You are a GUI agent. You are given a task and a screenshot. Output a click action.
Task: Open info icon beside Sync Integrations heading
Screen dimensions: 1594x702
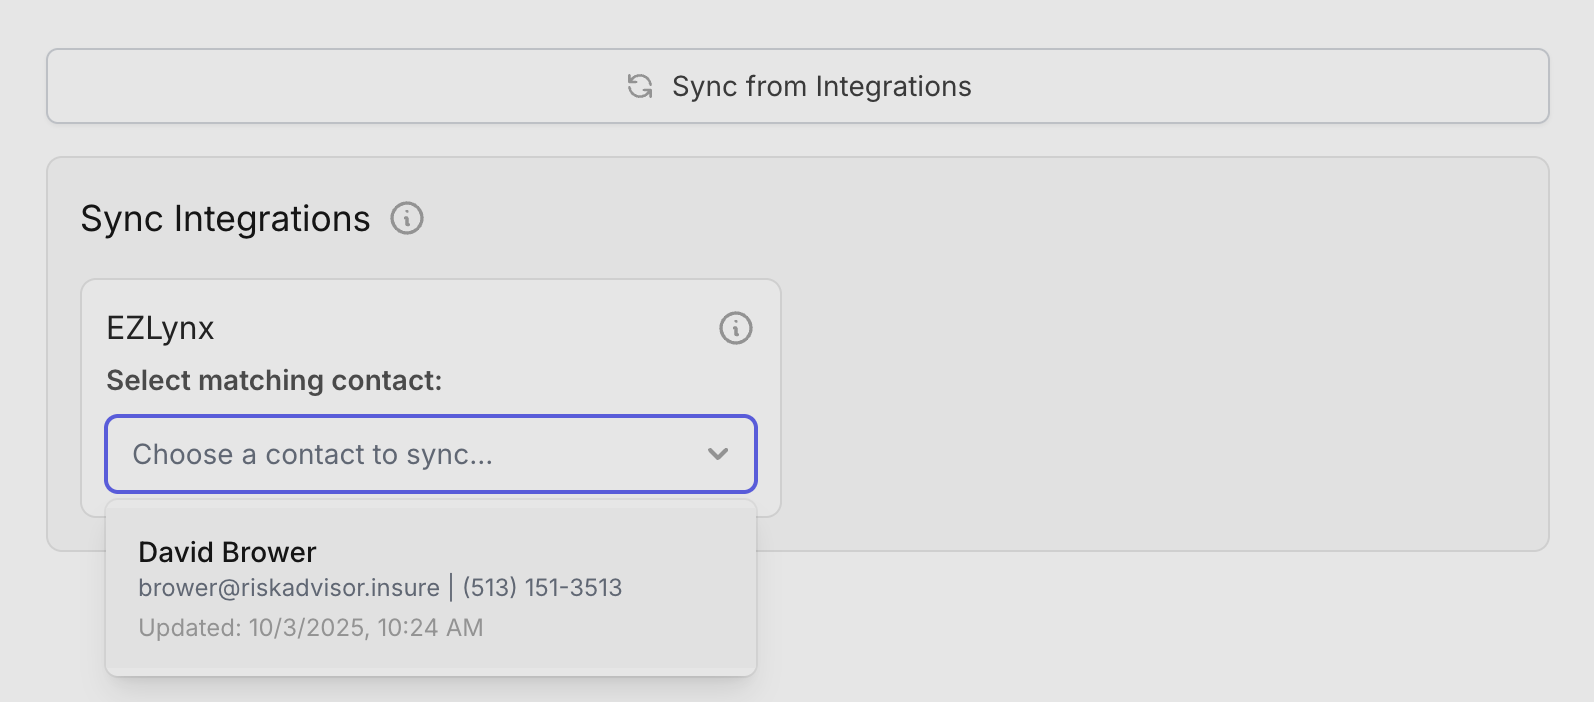pyautogui.click(x=407, y=218)
